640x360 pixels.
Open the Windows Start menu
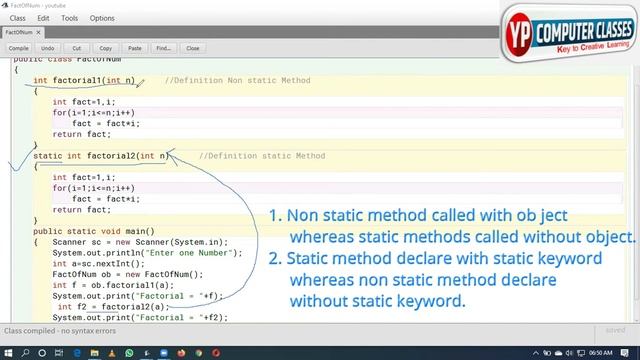(8, 353)
